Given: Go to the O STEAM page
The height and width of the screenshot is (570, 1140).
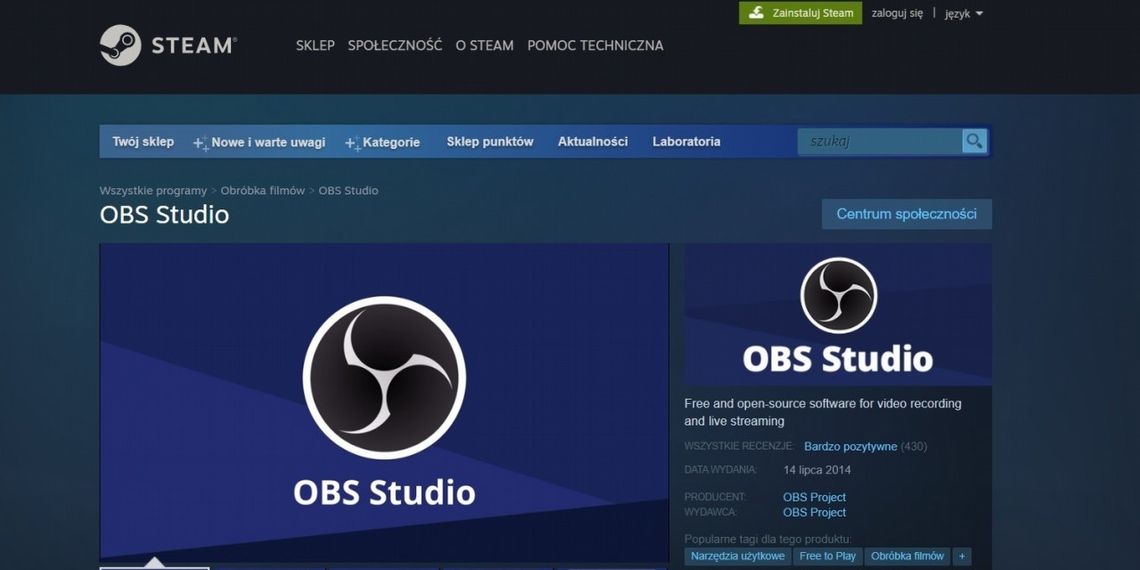Looking at the screenshot, I should coord(484,45).
